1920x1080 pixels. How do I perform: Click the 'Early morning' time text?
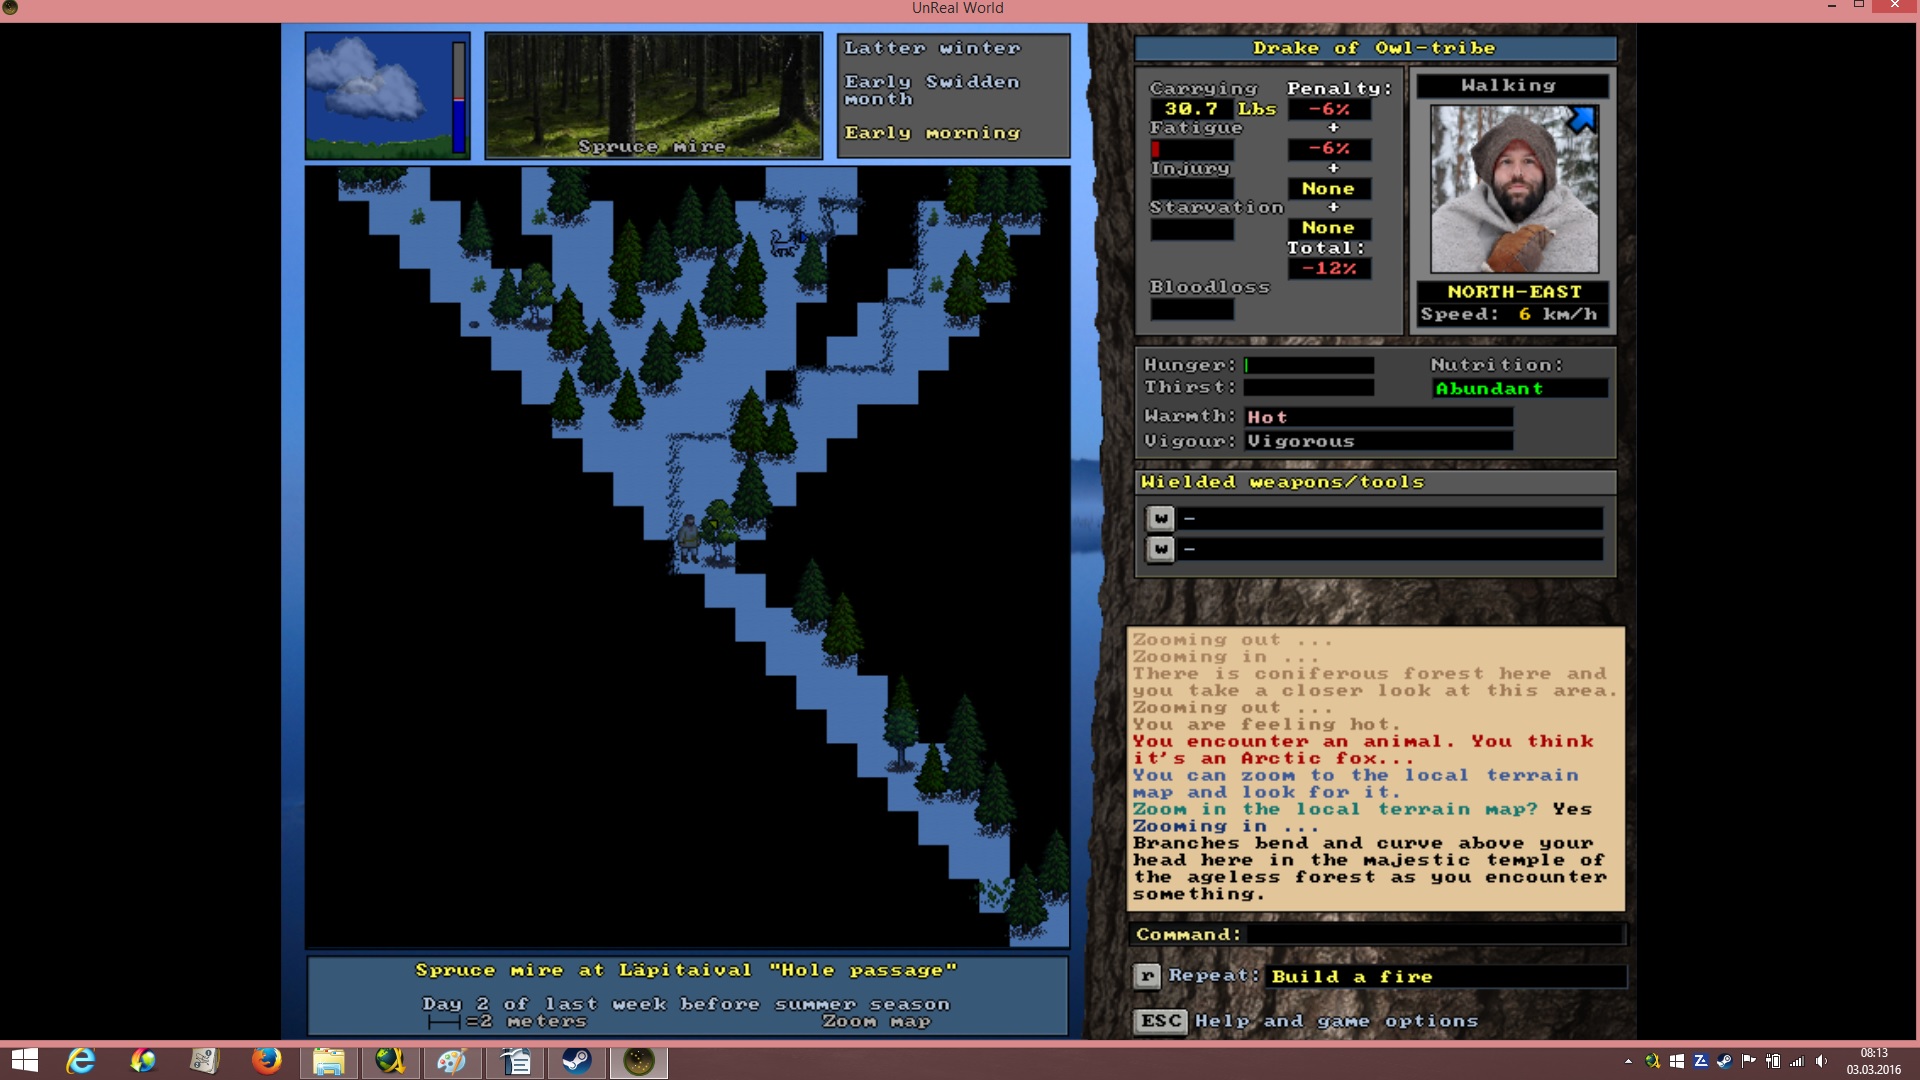932,133
